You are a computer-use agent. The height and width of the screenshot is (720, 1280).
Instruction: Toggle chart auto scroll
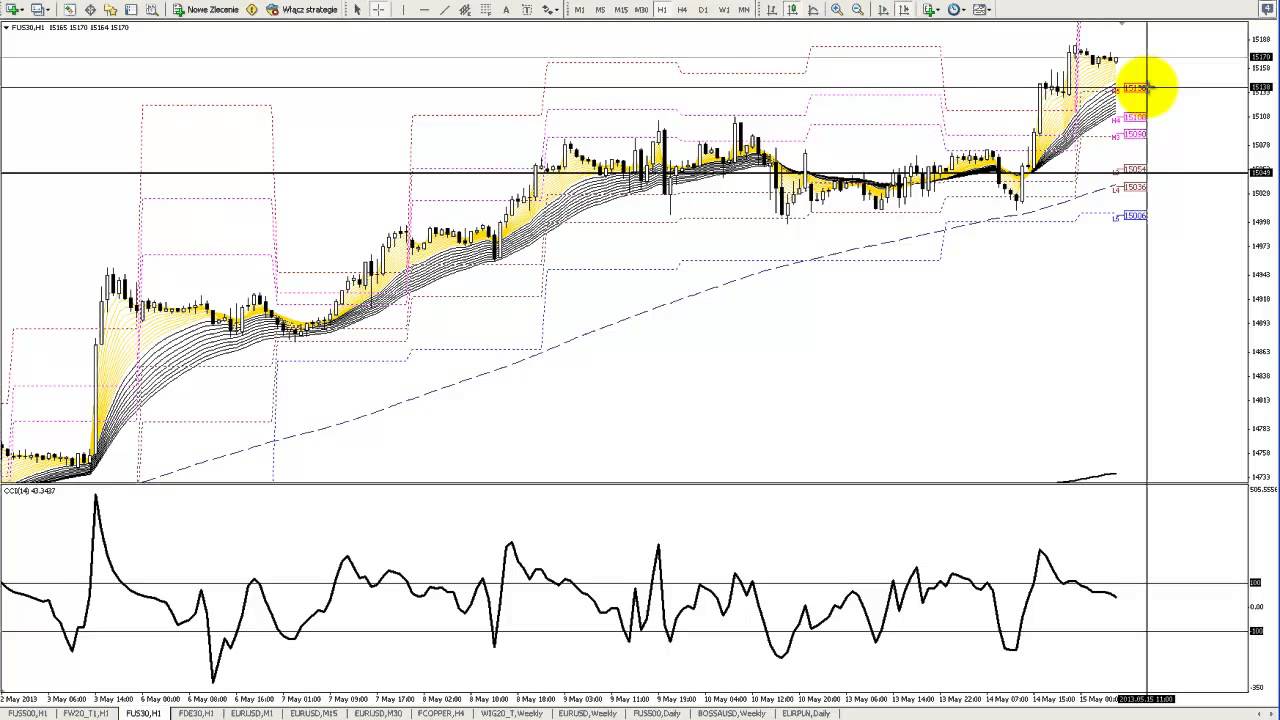click(883, 9)
